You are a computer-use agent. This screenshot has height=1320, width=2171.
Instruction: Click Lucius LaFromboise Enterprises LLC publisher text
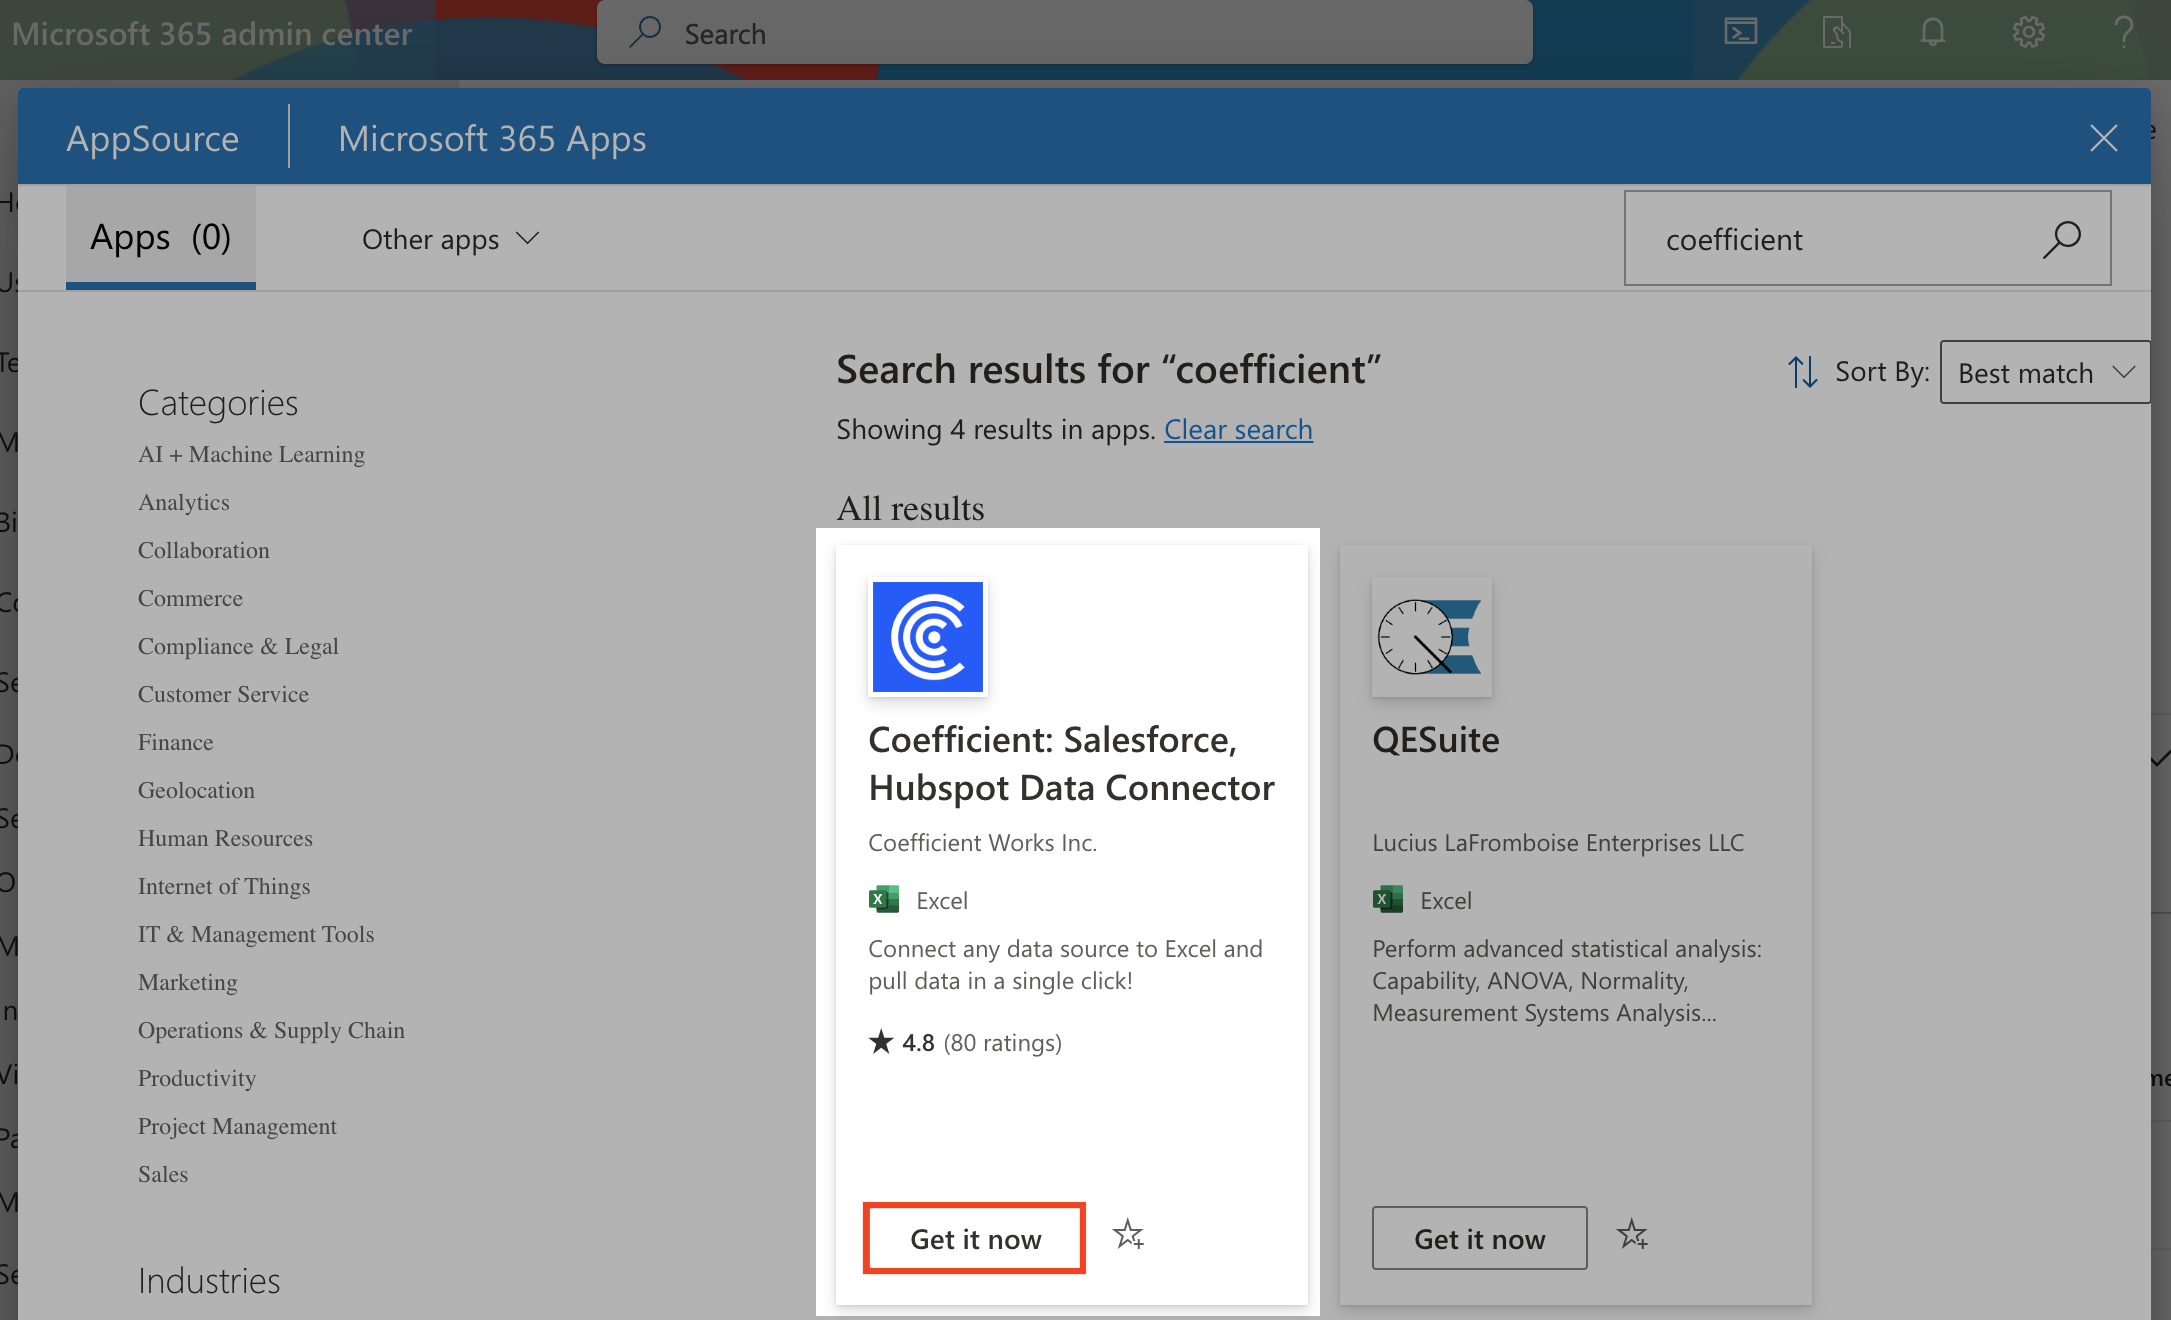(x=1557, y=843)
